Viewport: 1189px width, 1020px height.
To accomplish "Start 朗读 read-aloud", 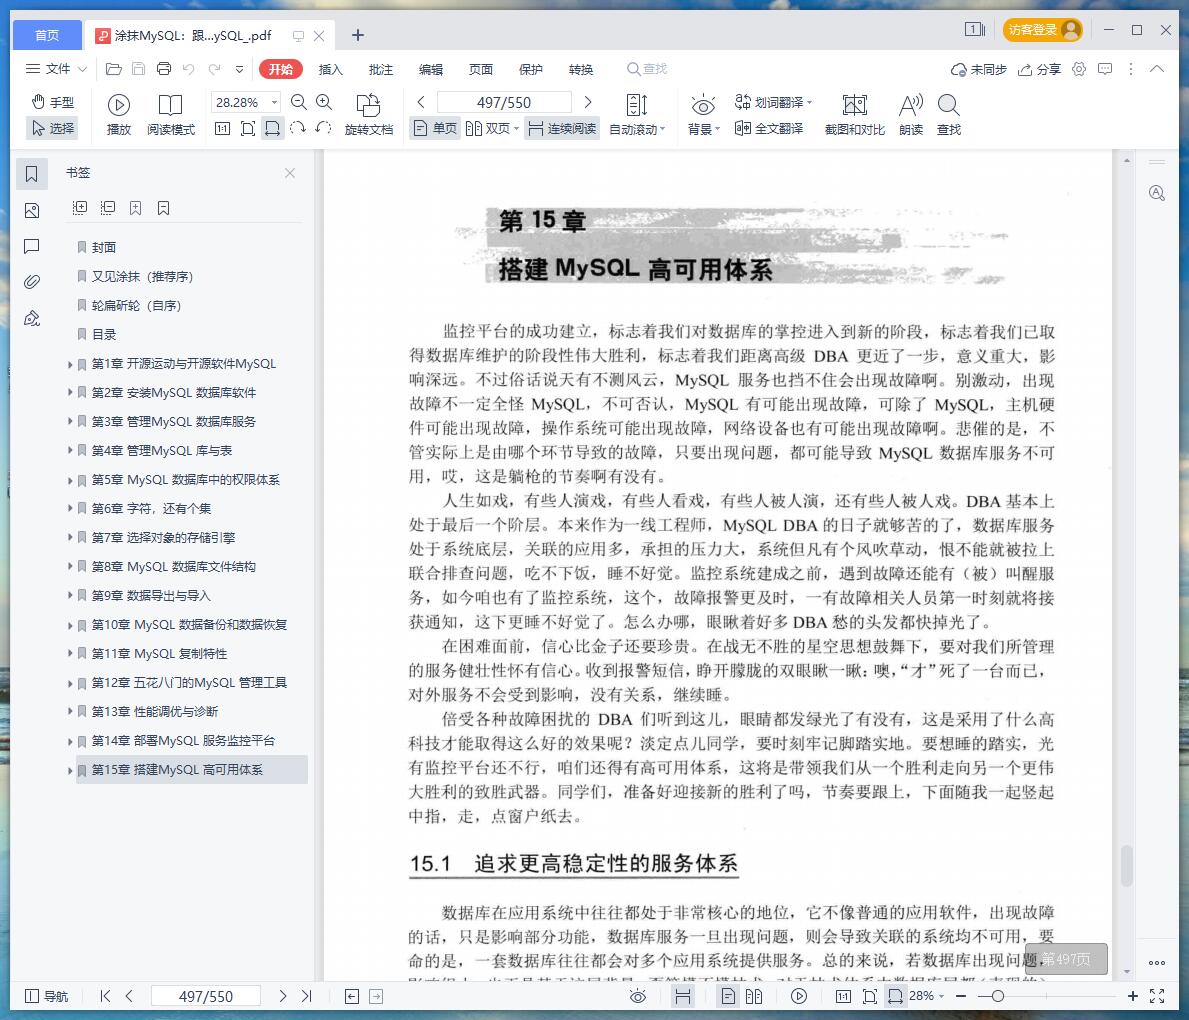I will (x=911, y=115).
